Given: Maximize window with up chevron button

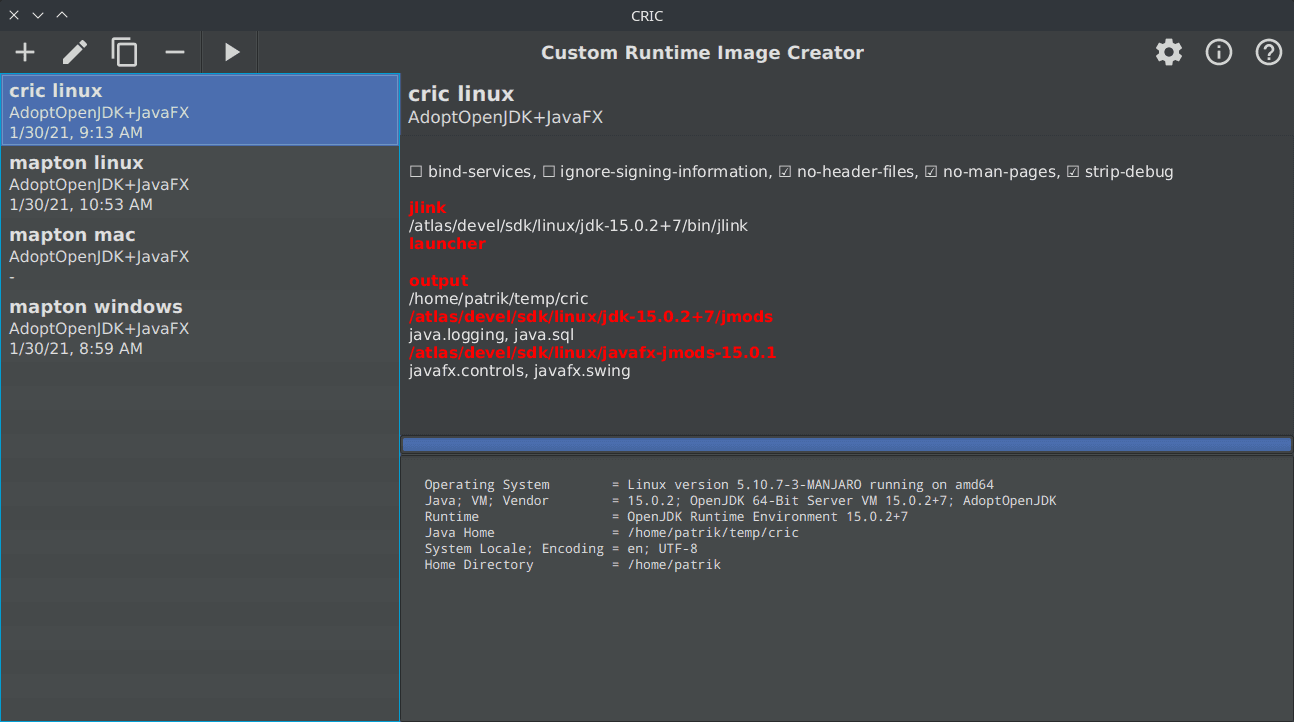Looking at the screenshot, I should (x=62, y=15).
